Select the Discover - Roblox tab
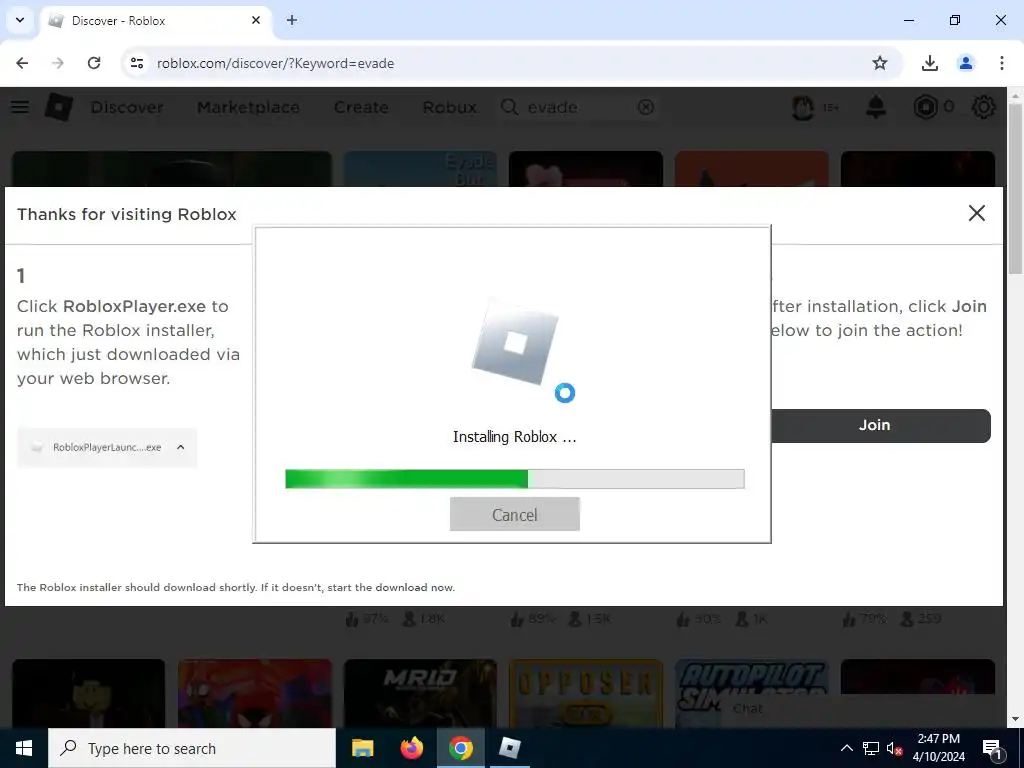 pos(156,21)
